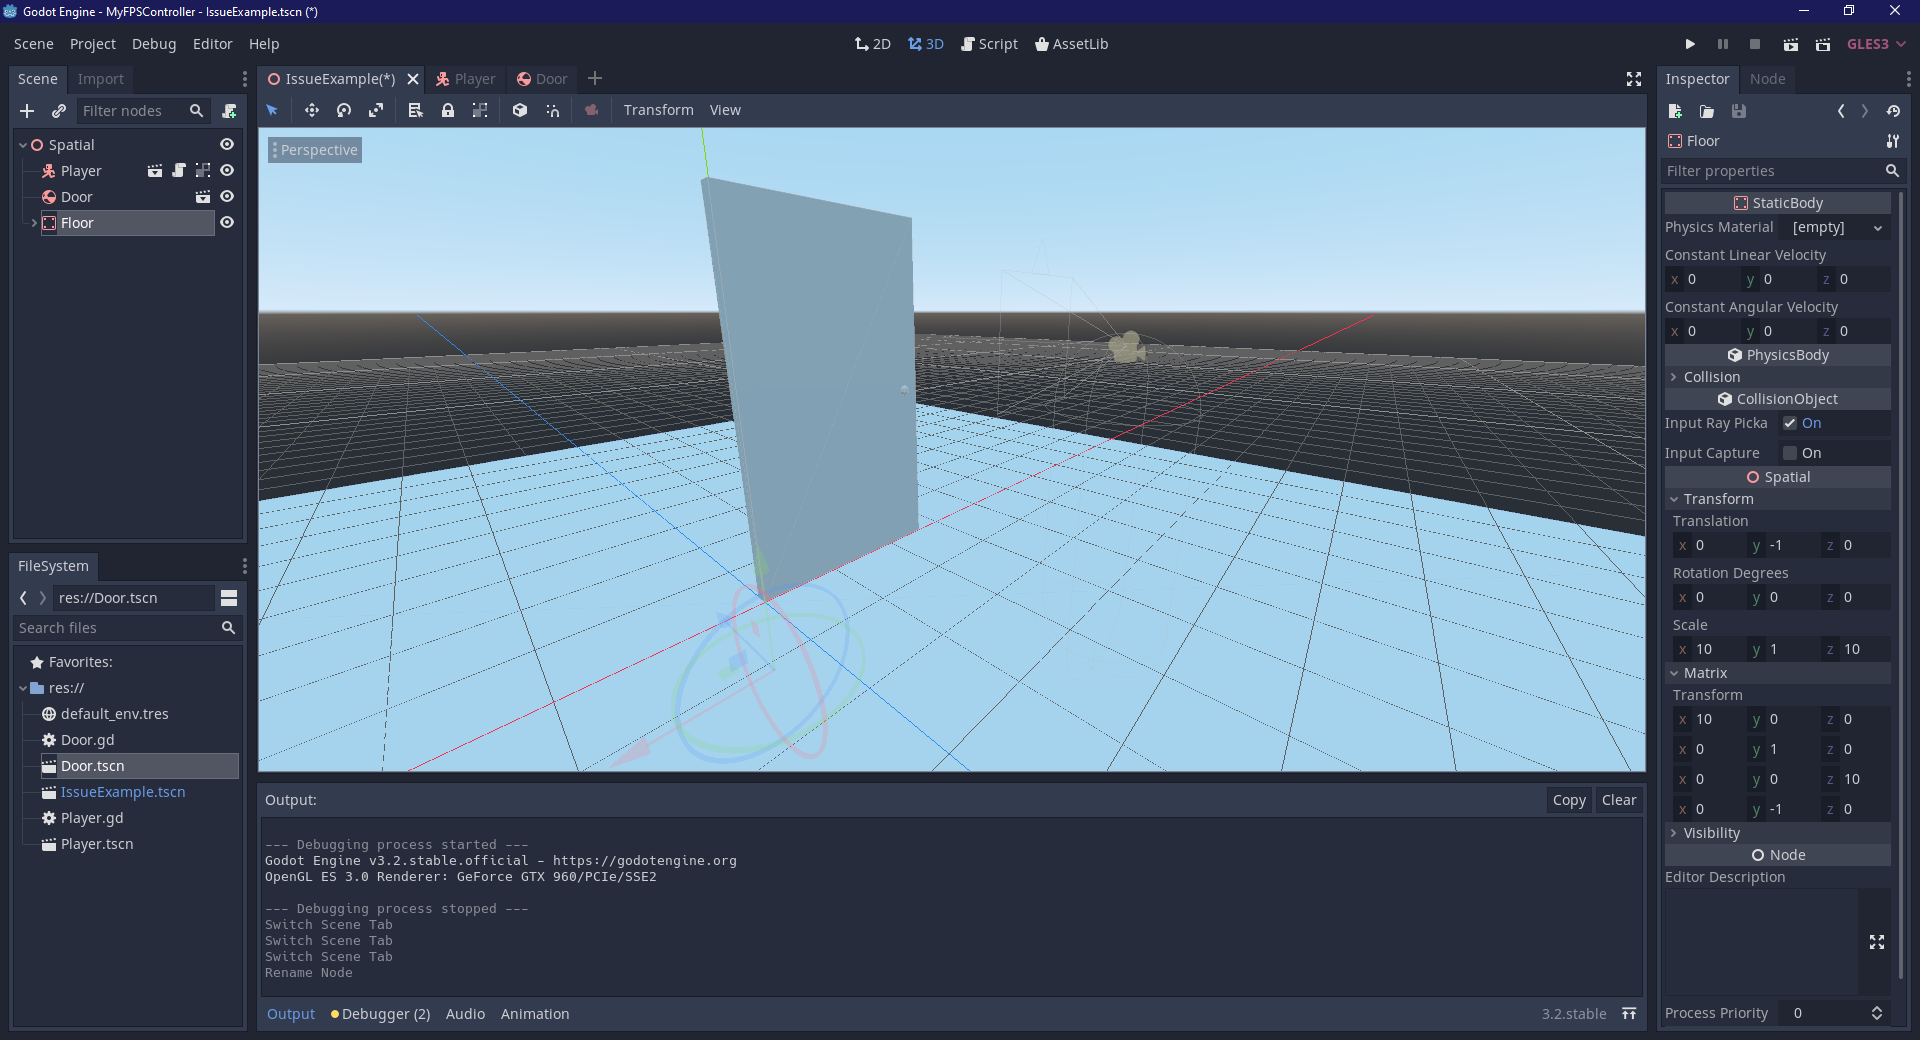Open the Debugger (2) bottom panel
Screen dimensions: 1920x1040
(380, 1014)
